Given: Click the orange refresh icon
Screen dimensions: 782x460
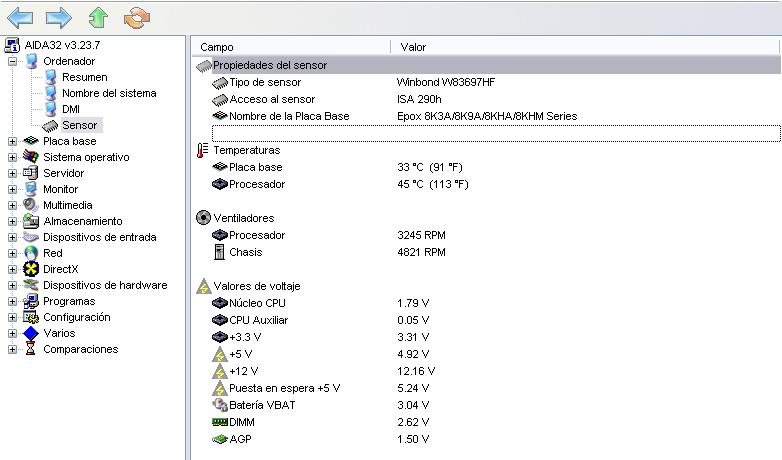Looking at the screenshot, I should click(x=137, y=18).
